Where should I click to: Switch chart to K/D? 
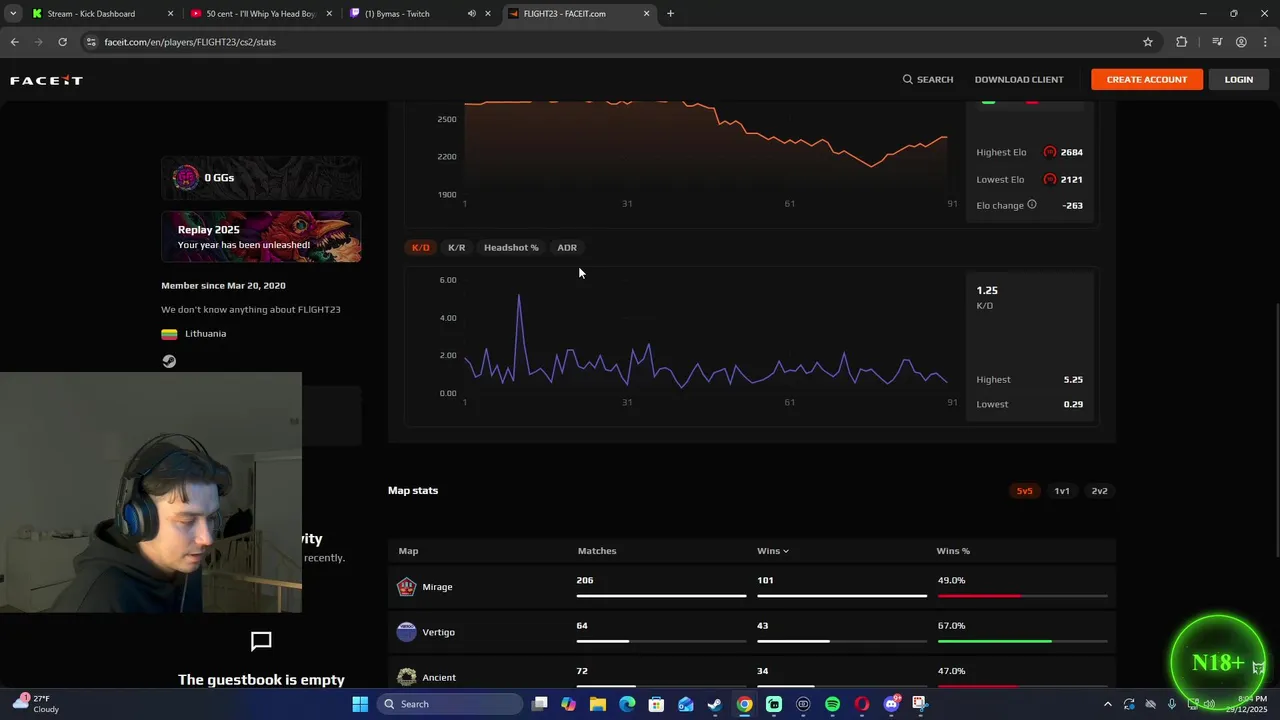pyautogui.click(x=421, y=247)
